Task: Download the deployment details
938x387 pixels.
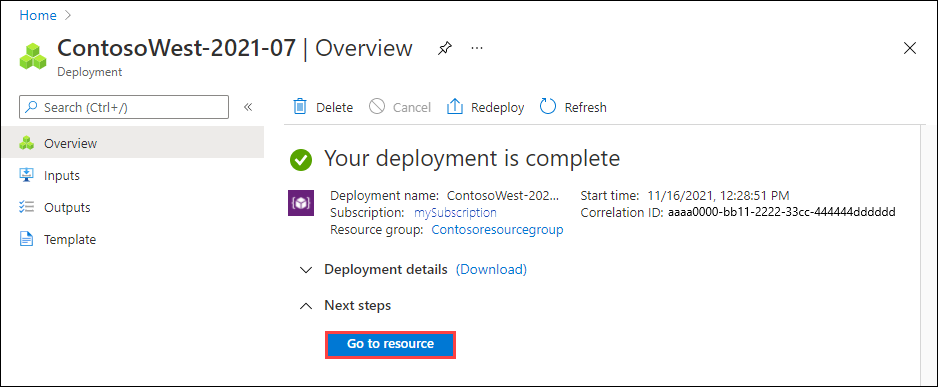Action: point(491,269)
